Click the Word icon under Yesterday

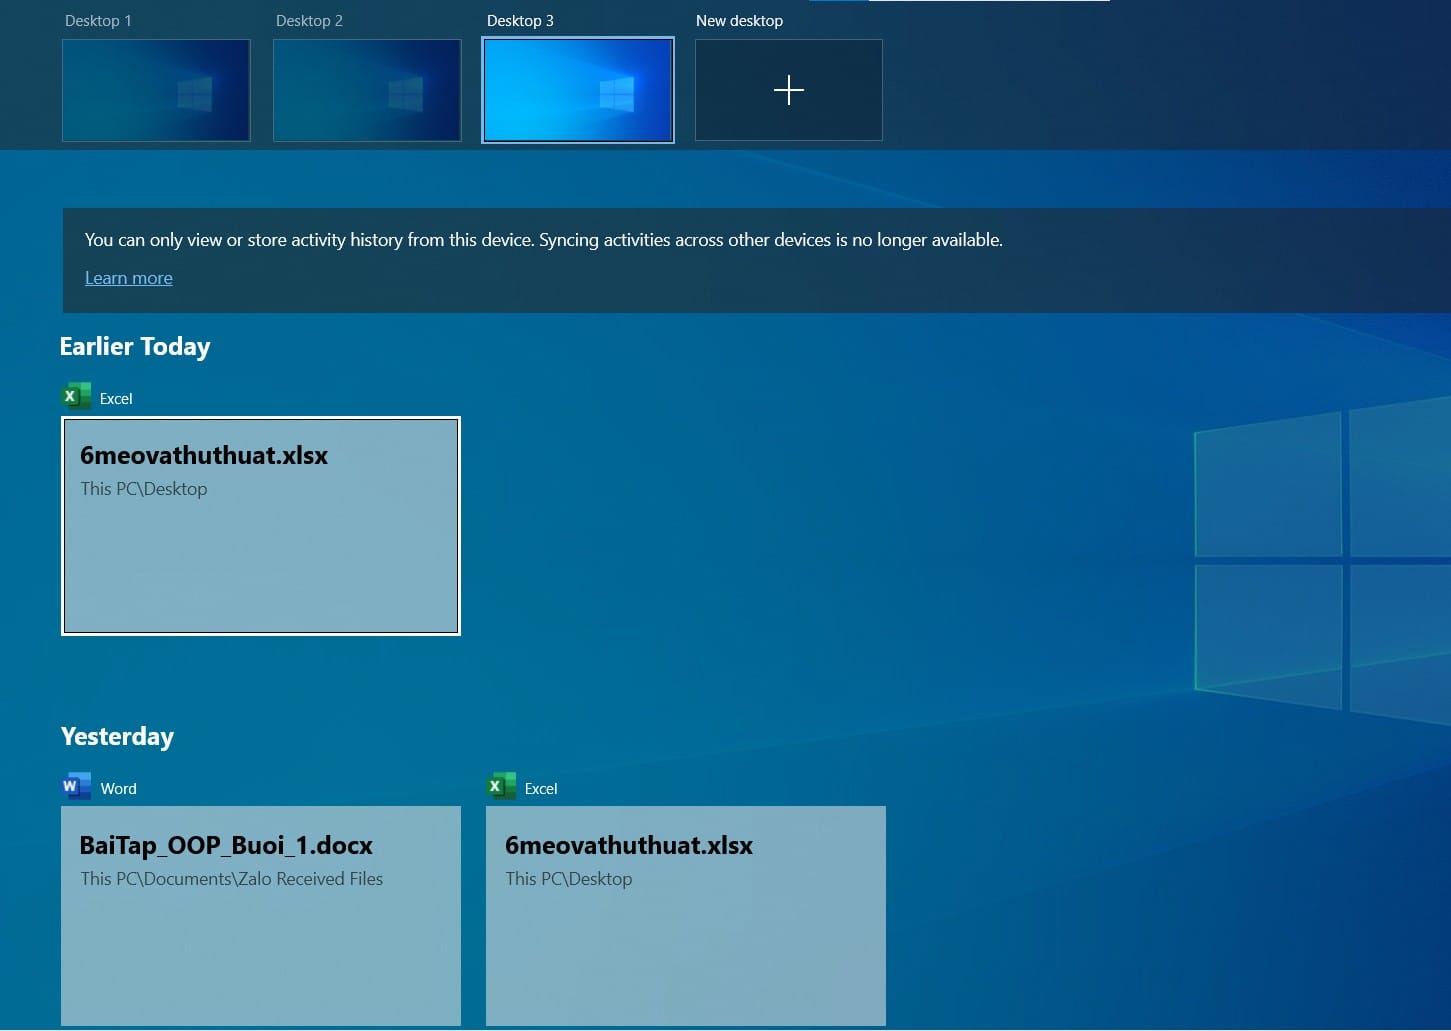pos(76,787)
